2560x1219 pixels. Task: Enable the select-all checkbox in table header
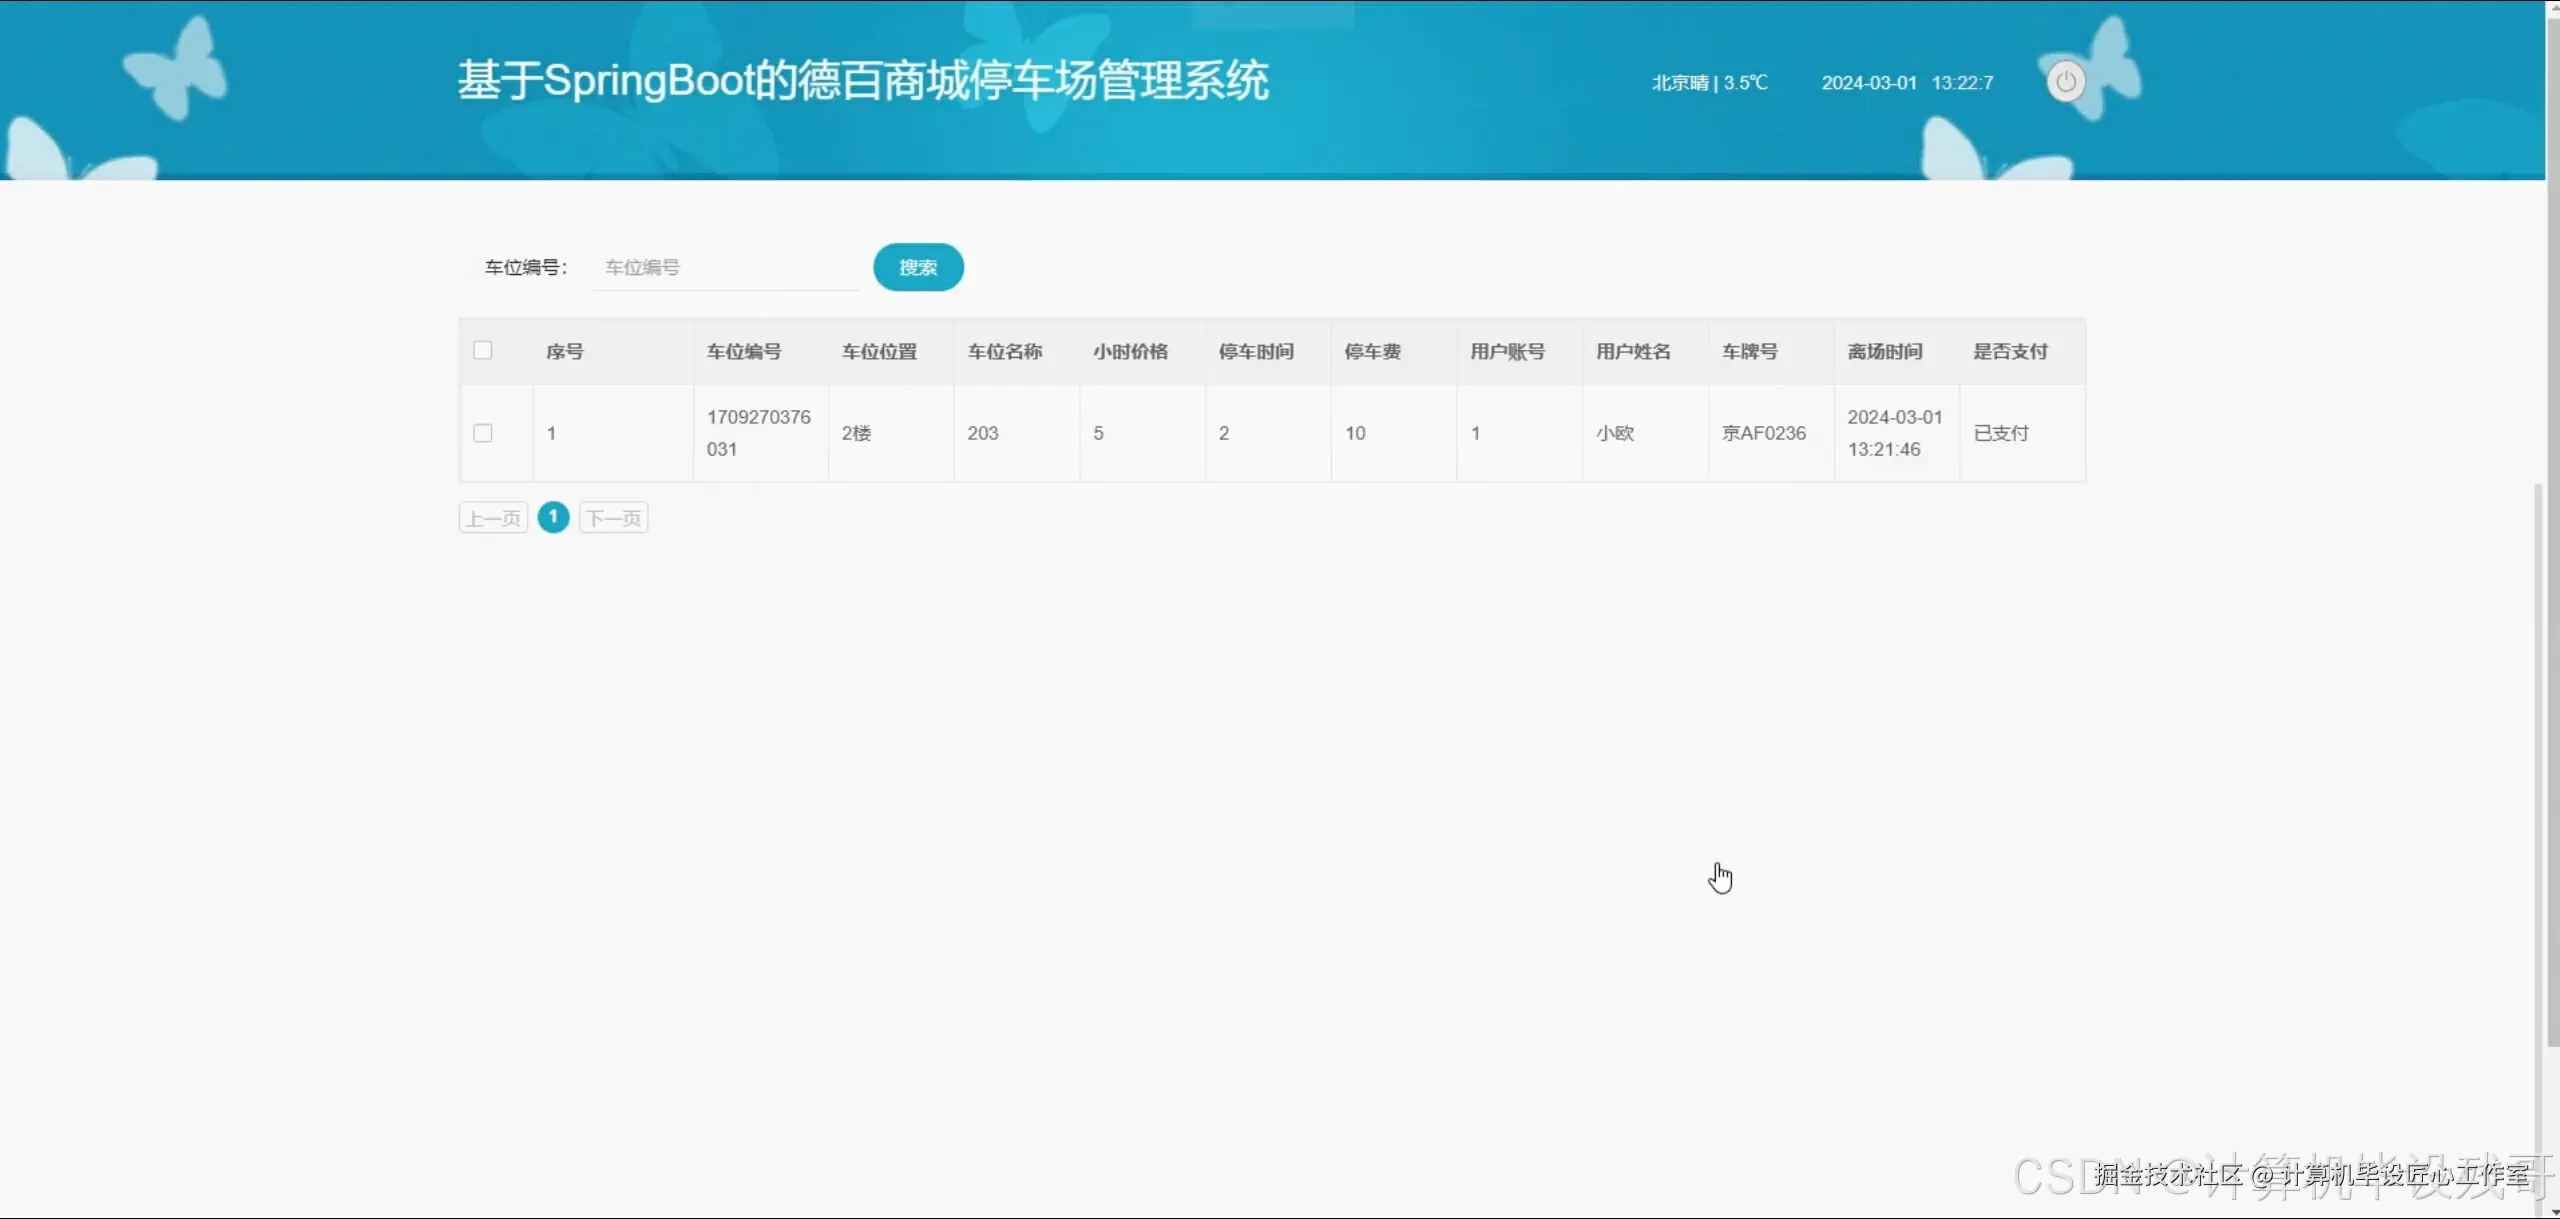[483, 350]
